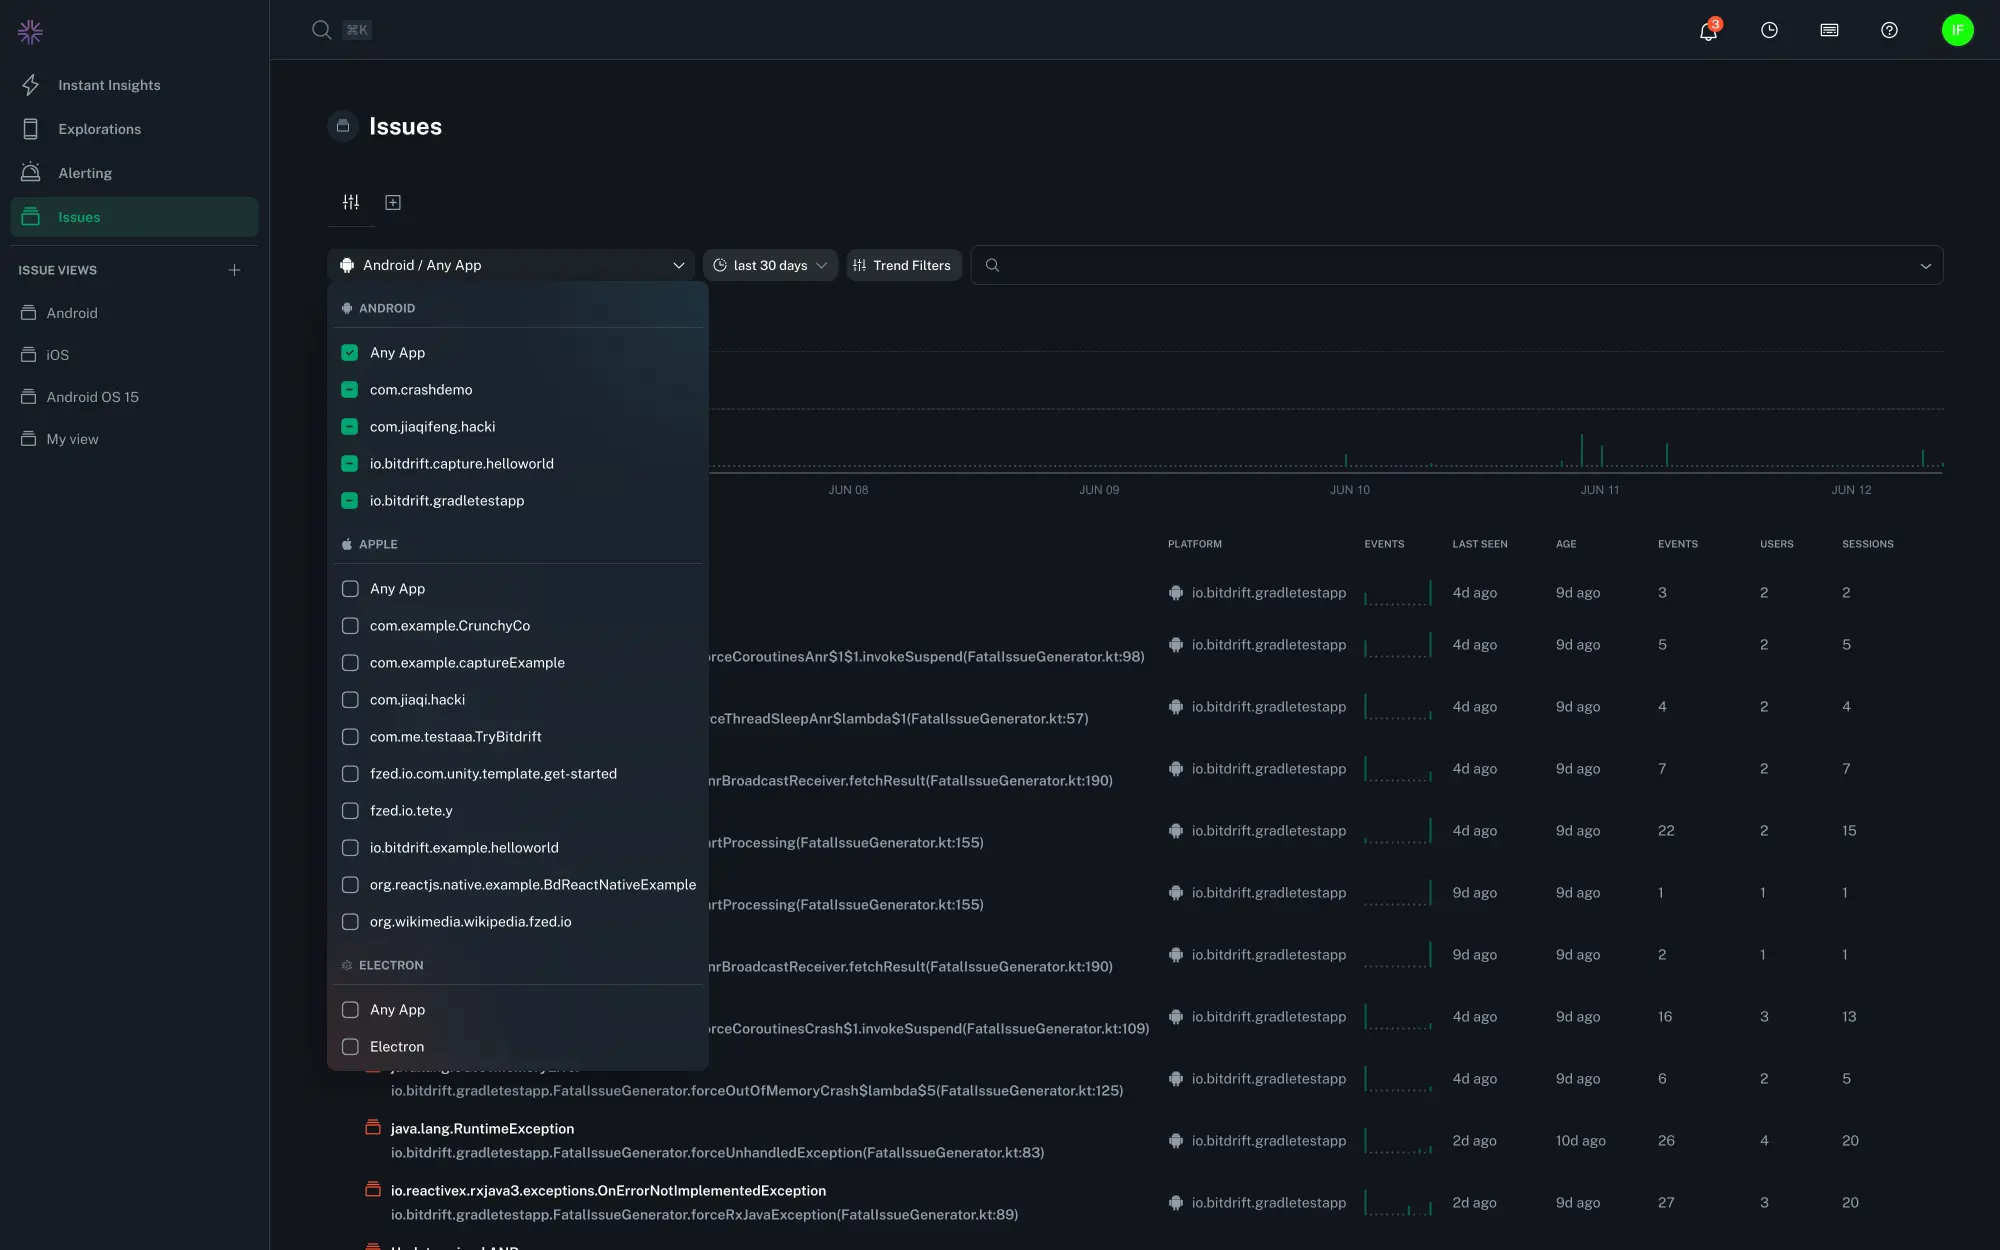The height and width of the screenshot is (1250, 2000).
Task: Click the recent history clock icon
Action: coord(1769,31)
